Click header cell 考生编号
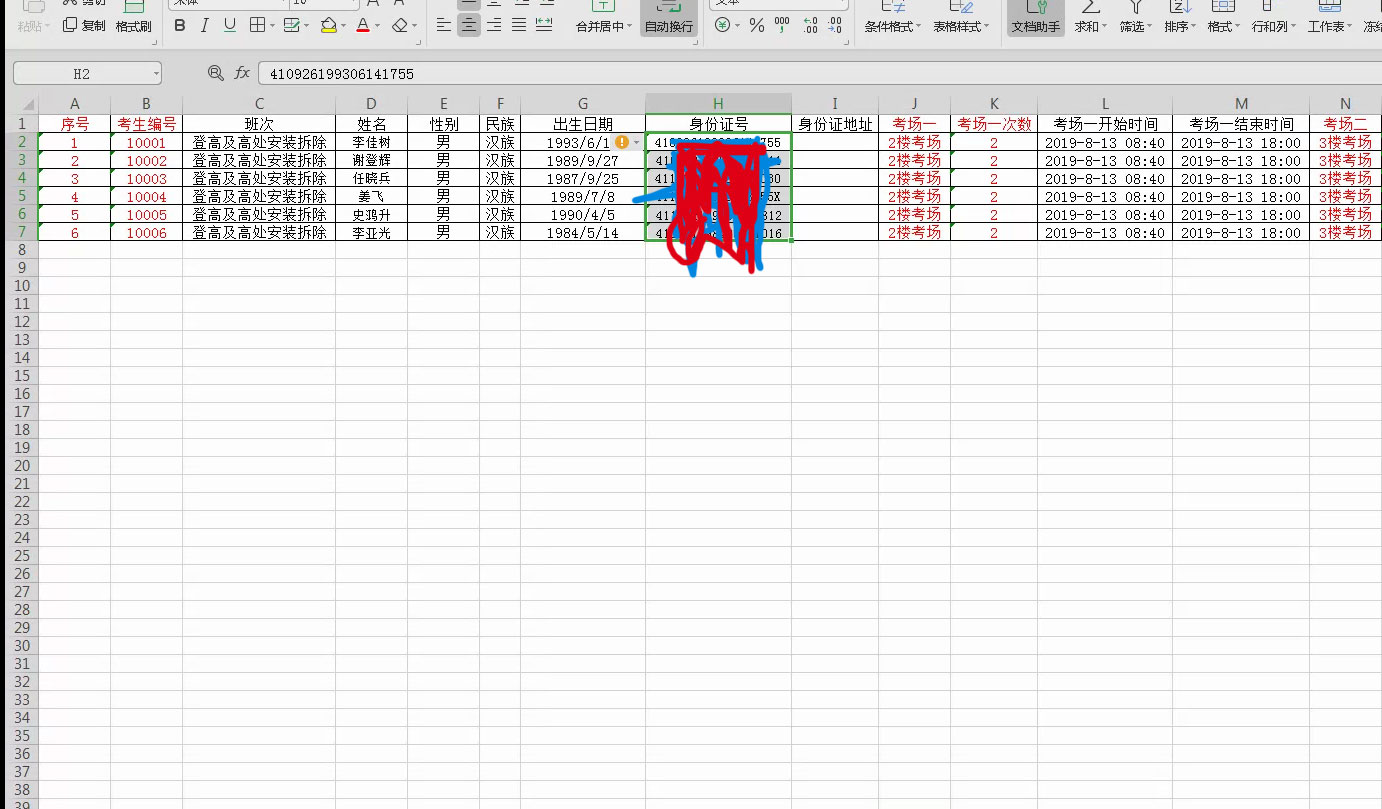 (x=146, y=124)
